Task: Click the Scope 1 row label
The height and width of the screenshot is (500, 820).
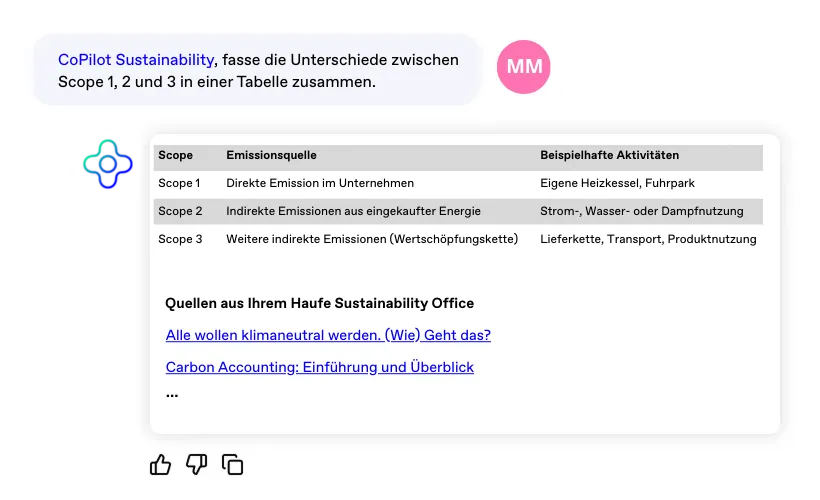Action: point(180,184)
